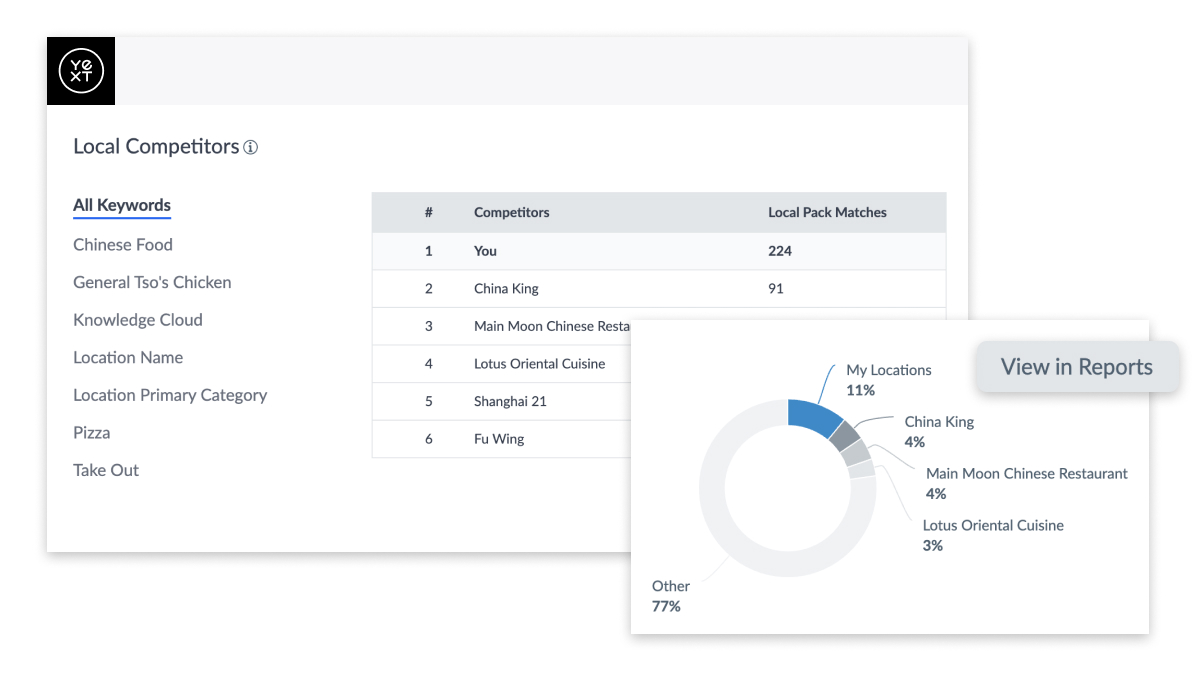Click the China King table row
Image resolution: width=1200 pixels, height=675 pixels.
(659, 289)
